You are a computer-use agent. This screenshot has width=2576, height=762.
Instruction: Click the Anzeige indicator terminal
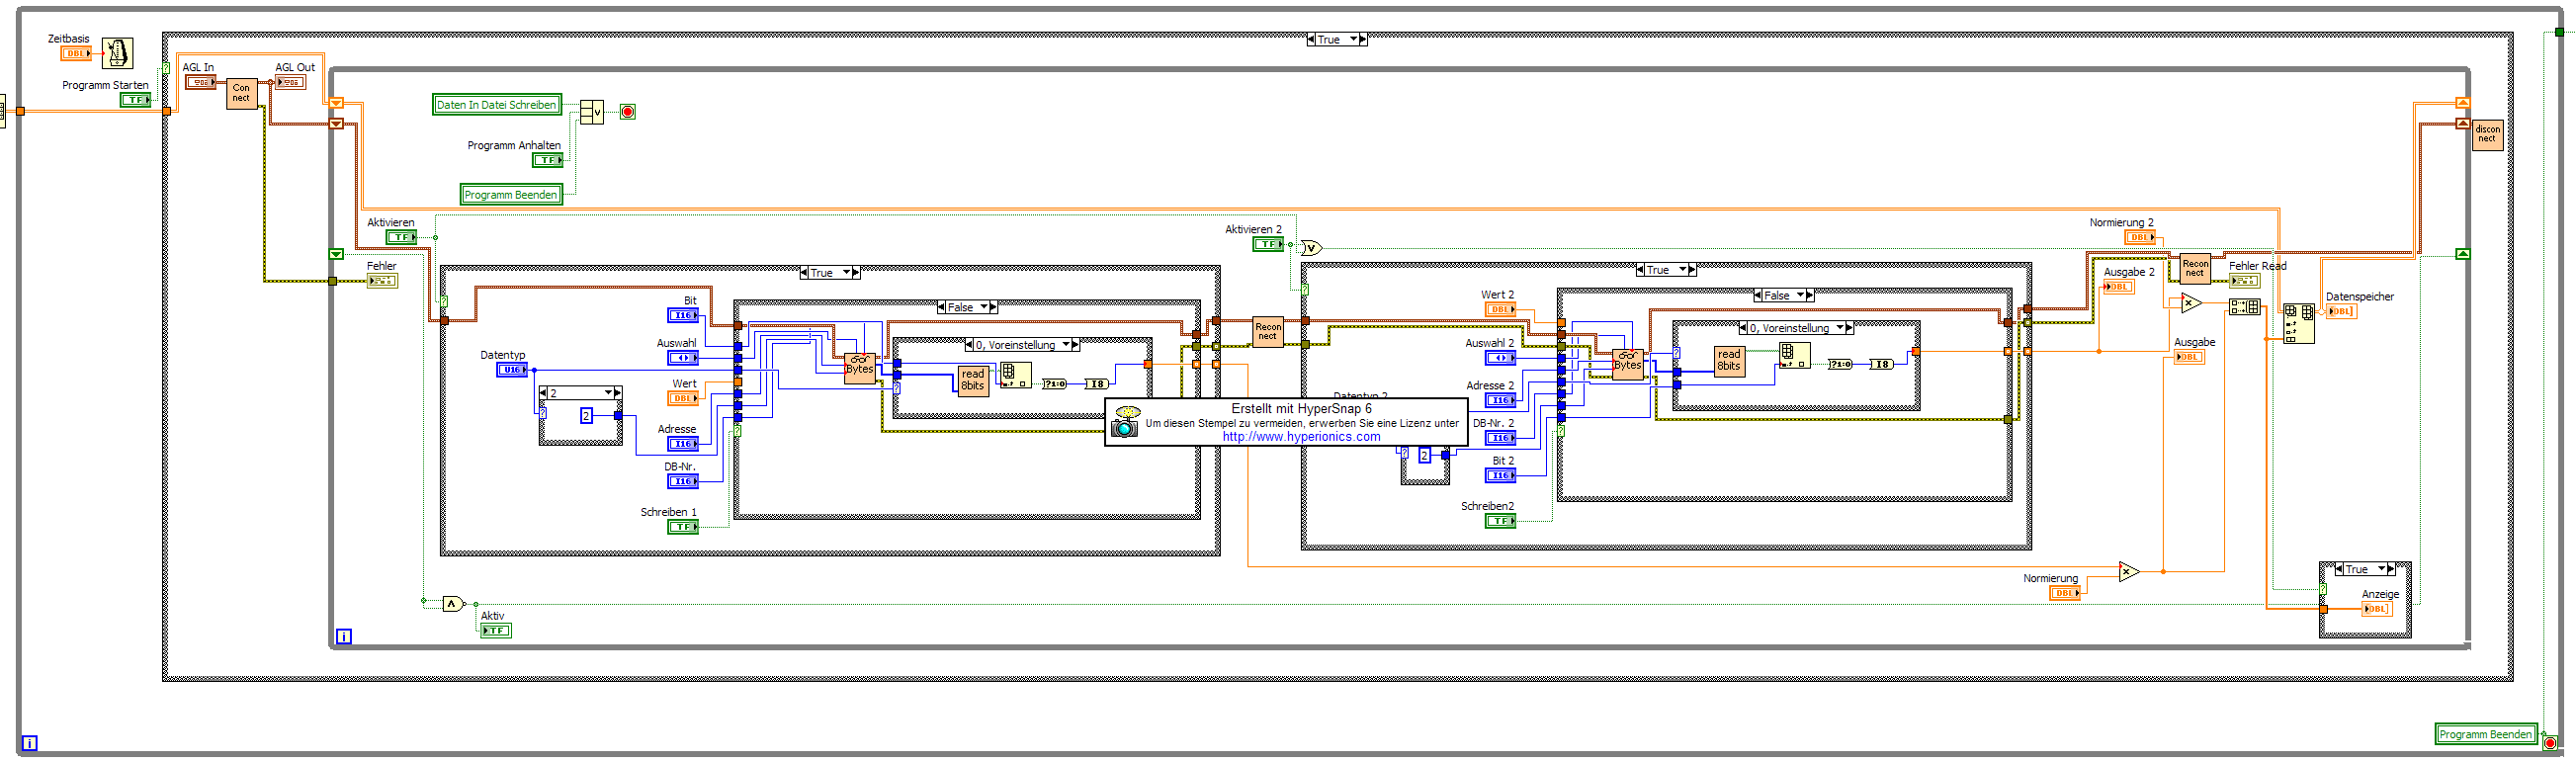[2377, 609]
